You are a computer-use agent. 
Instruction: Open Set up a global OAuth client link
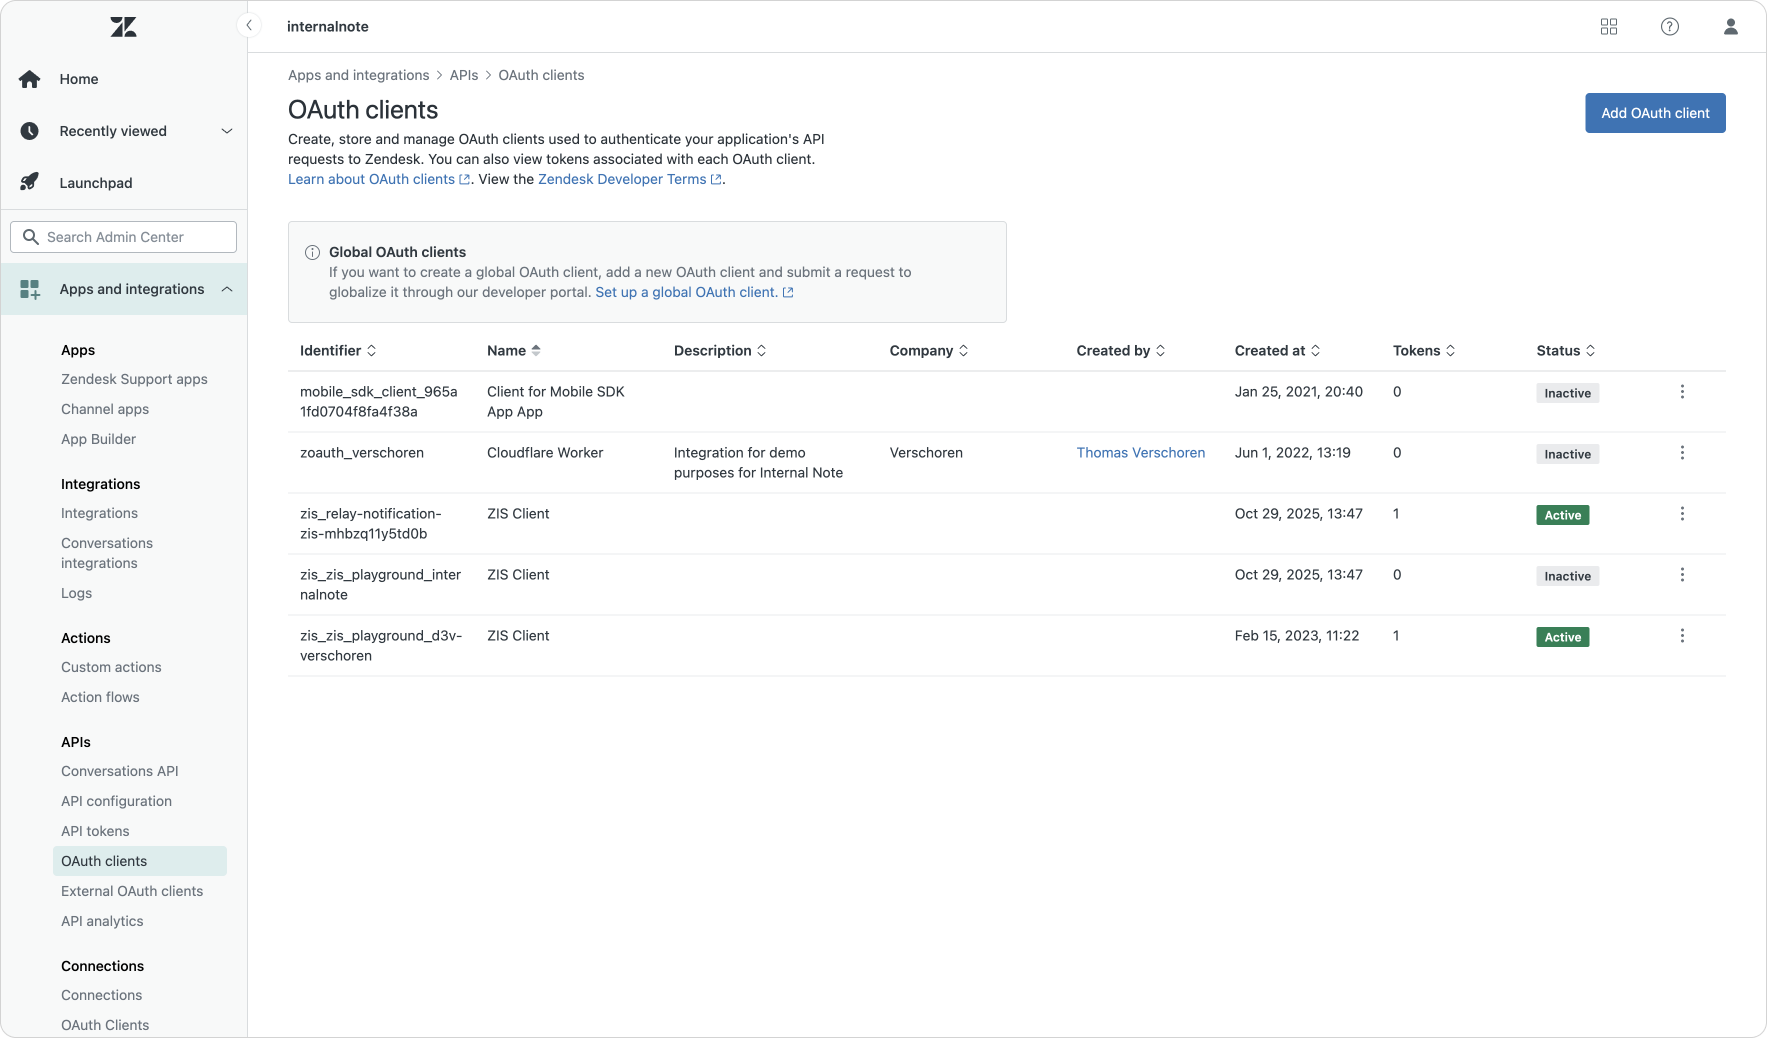[694, 292]
